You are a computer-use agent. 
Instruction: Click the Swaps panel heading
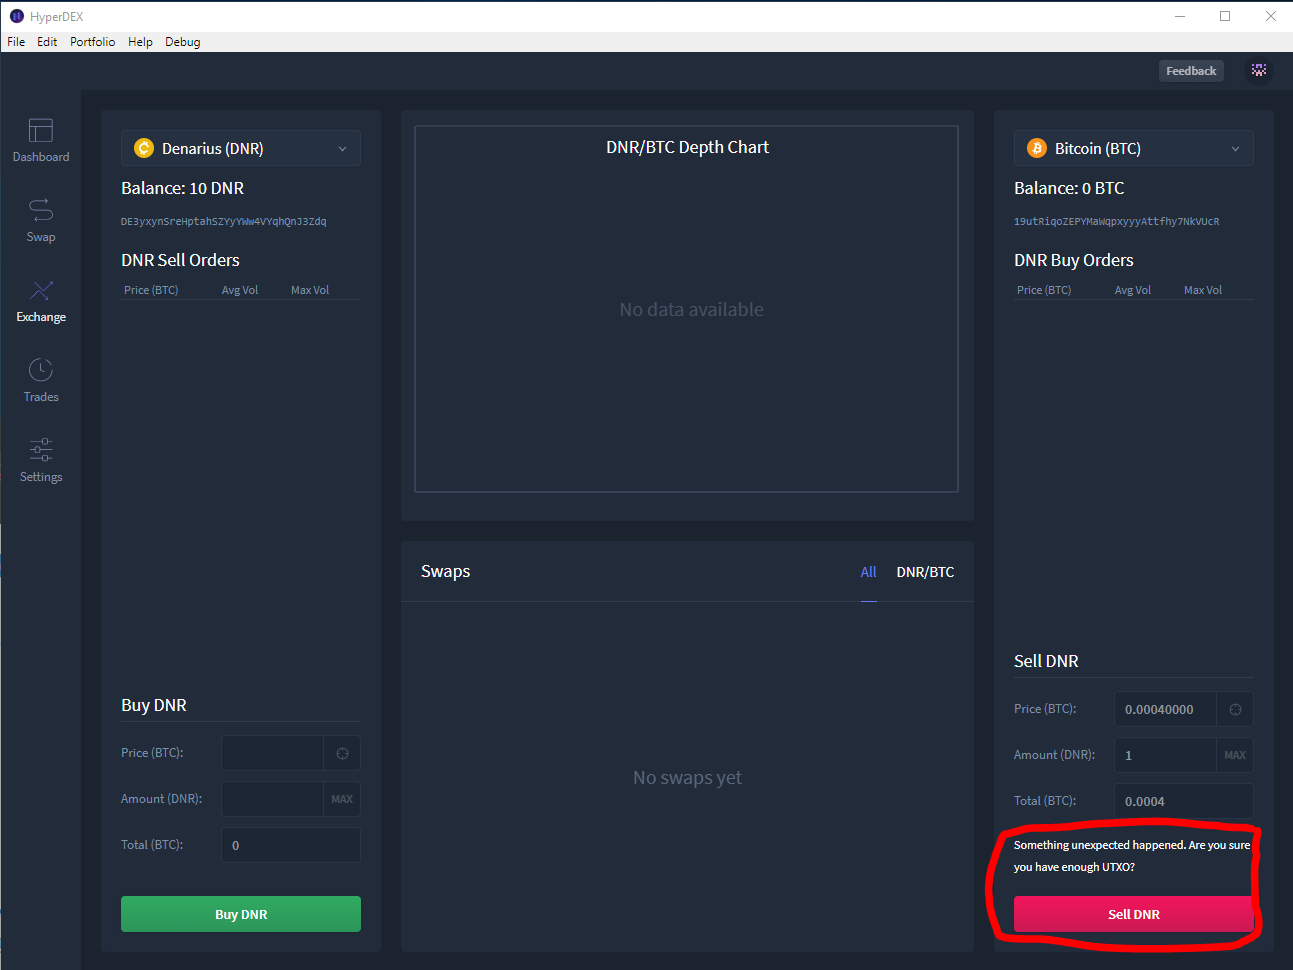[x=446, y=571]
